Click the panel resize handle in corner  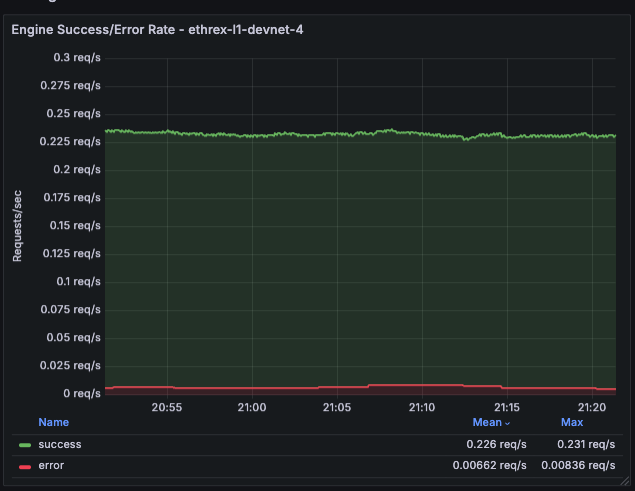pos(625,480)
